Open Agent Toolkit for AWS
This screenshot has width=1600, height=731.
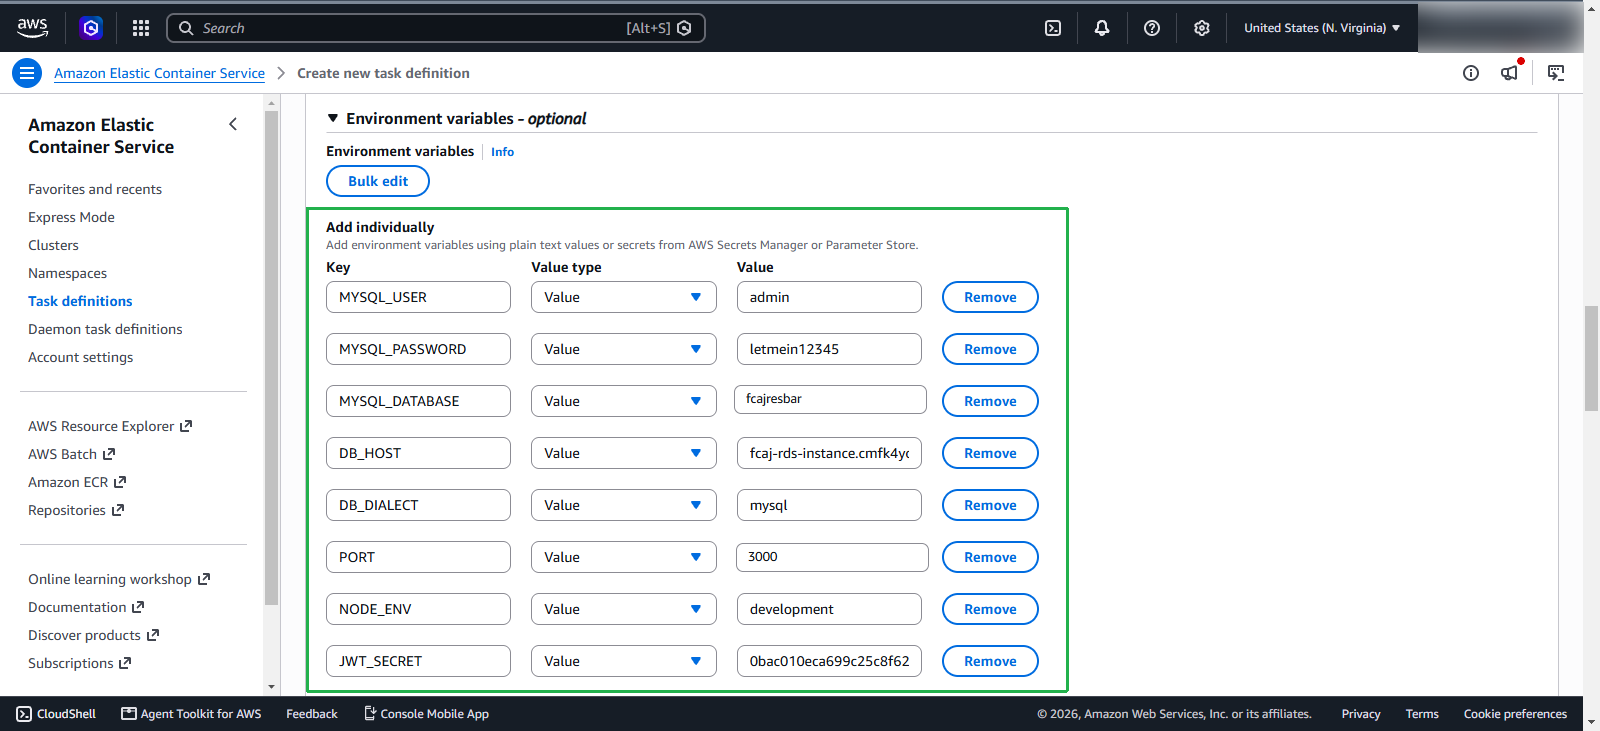[191, 714]
